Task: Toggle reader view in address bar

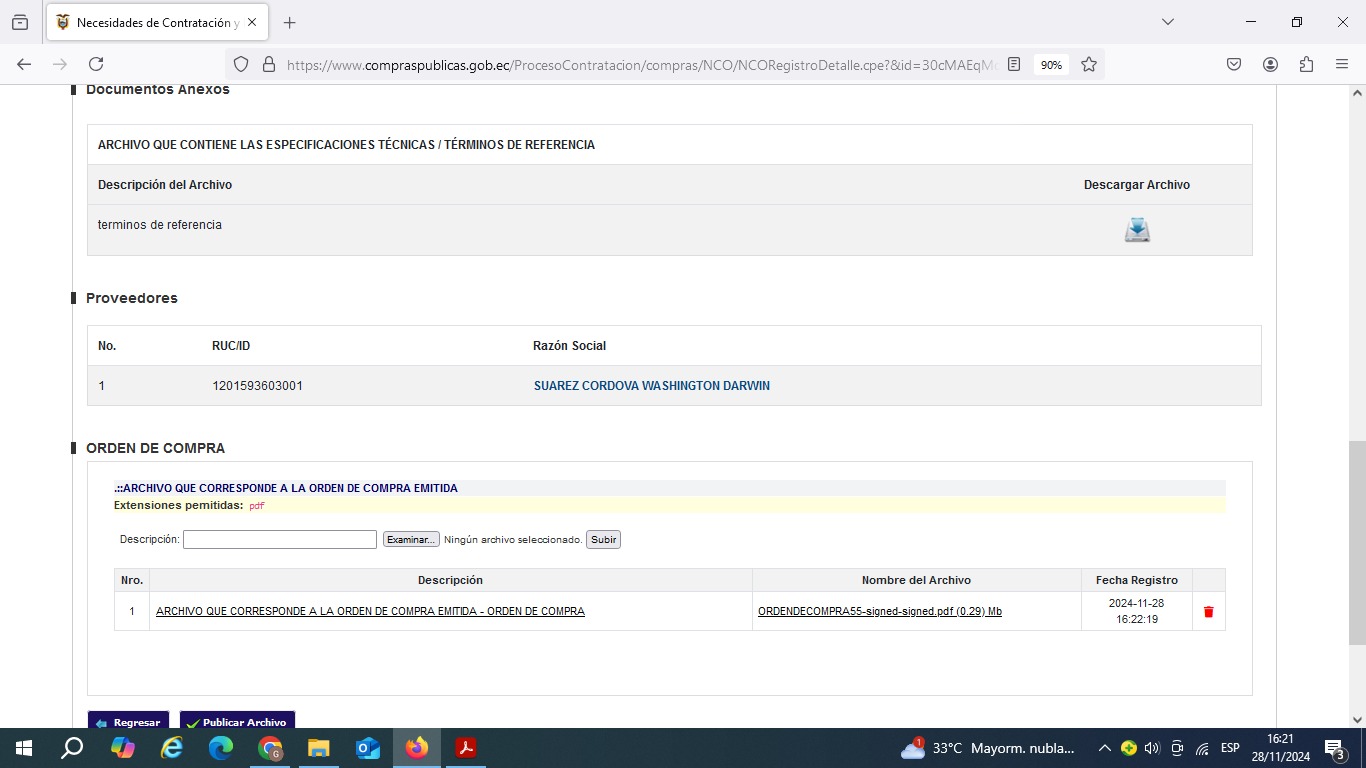Action: 1014,64
